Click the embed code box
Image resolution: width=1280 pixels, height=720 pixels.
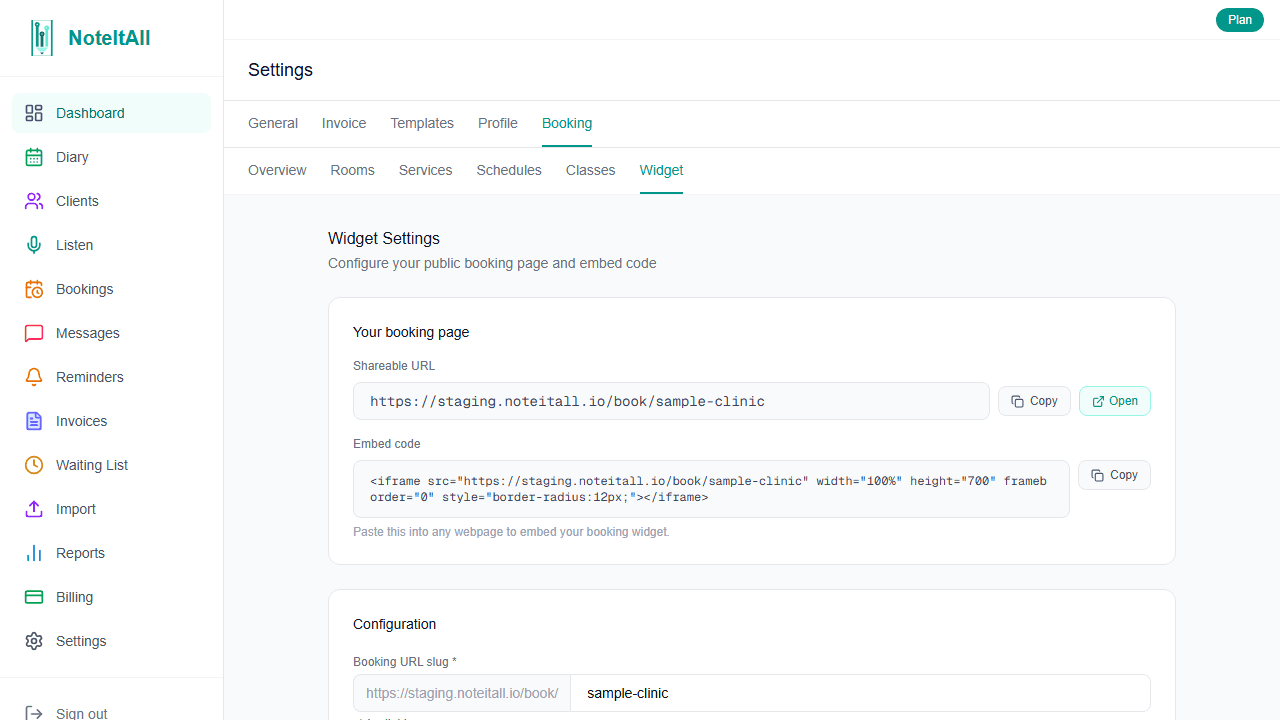[711, 489]
